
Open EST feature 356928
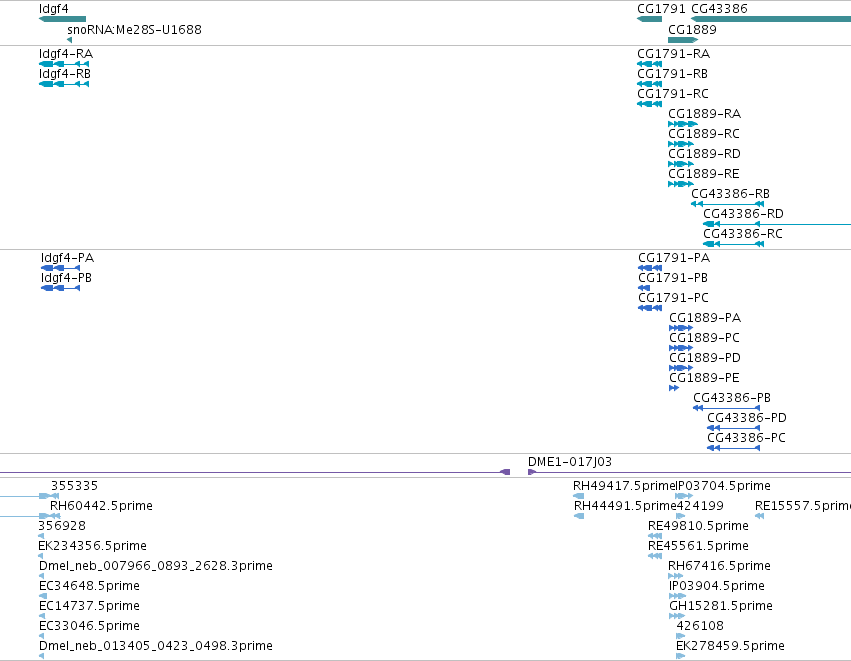tap(62, 526)
